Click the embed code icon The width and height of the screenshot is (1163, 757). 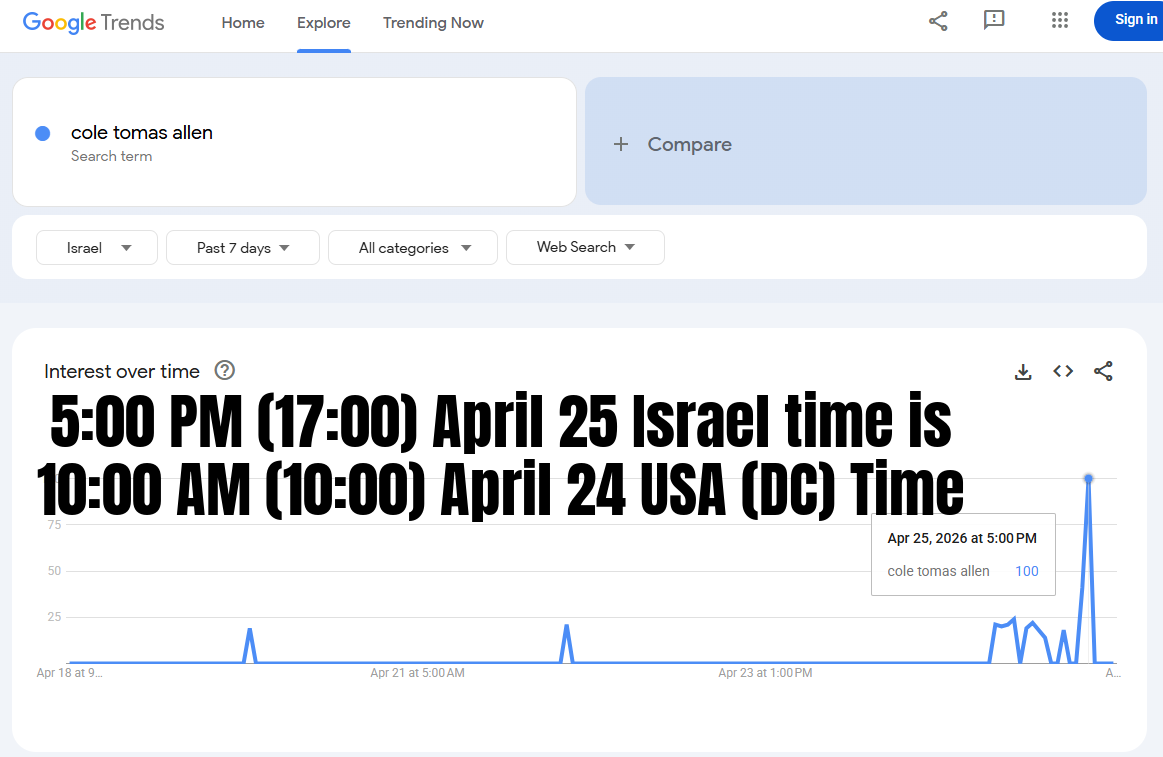coord(1063,371)
